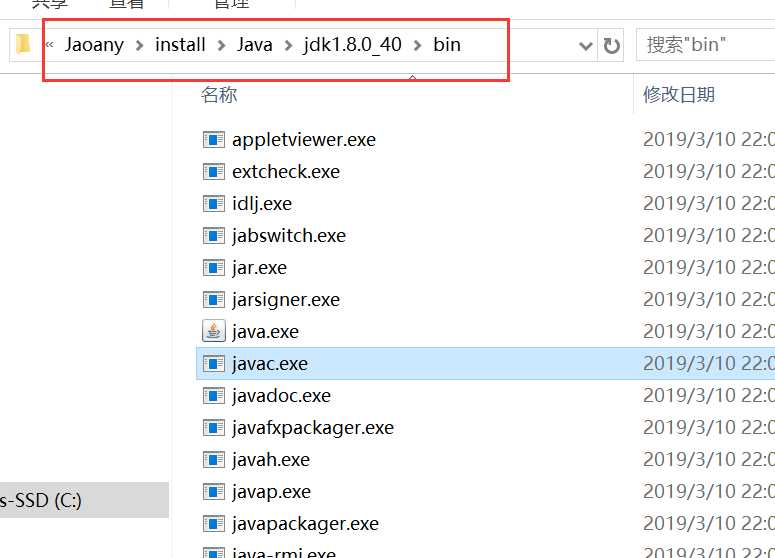775x558 pixels.
Task: Click the search "bin" input field
Action: 705,45
